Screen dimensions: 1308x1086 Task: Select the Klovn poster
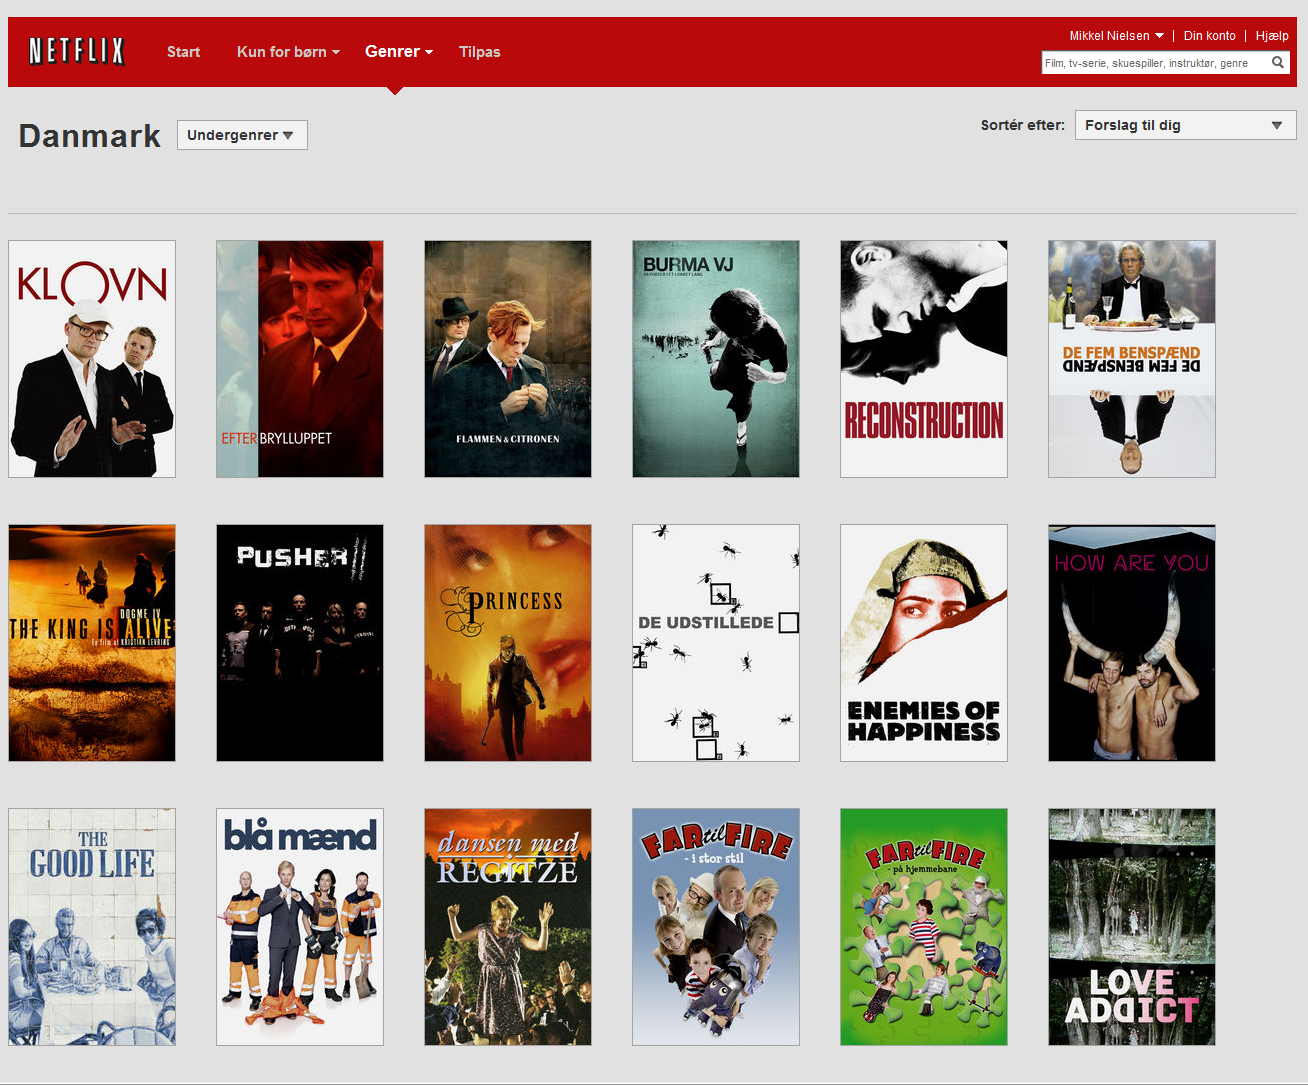pos(92,359)
